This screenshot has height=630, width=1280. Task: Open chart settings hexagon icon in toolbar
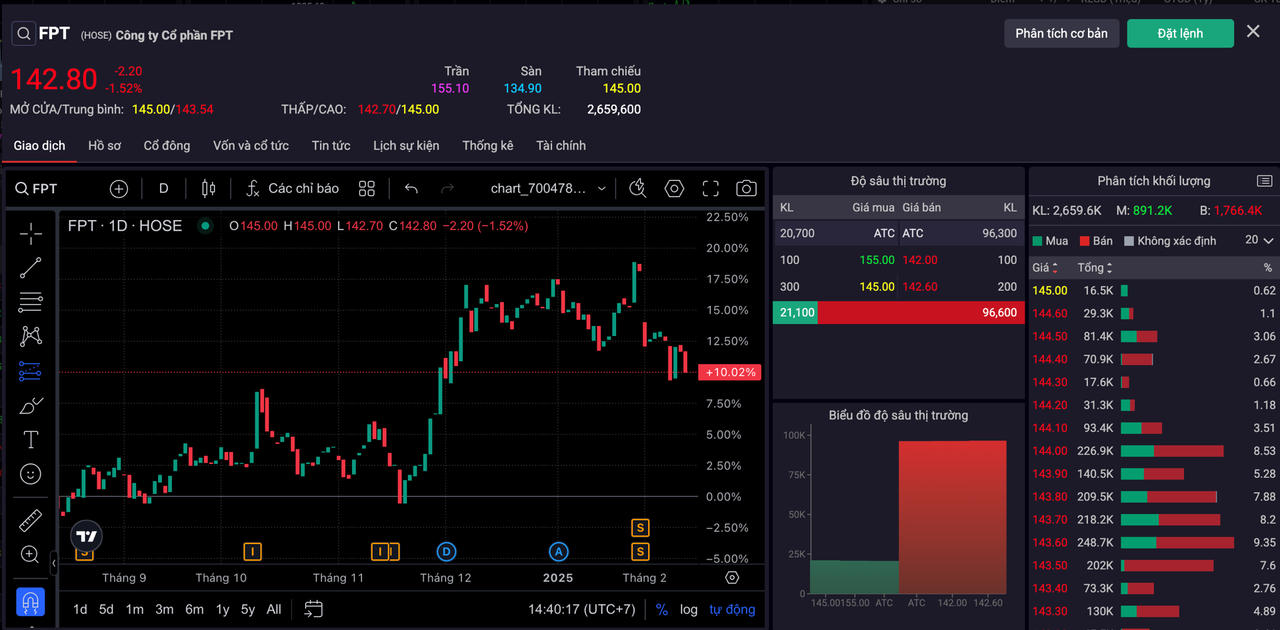(674, 189)
